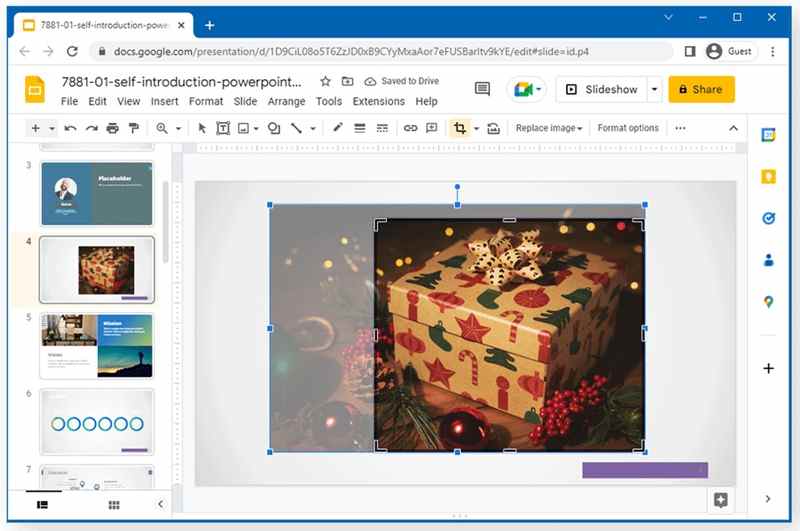Click the get add-ons plus icon
The image size is (800, 531).
click(x=768, y=368)
